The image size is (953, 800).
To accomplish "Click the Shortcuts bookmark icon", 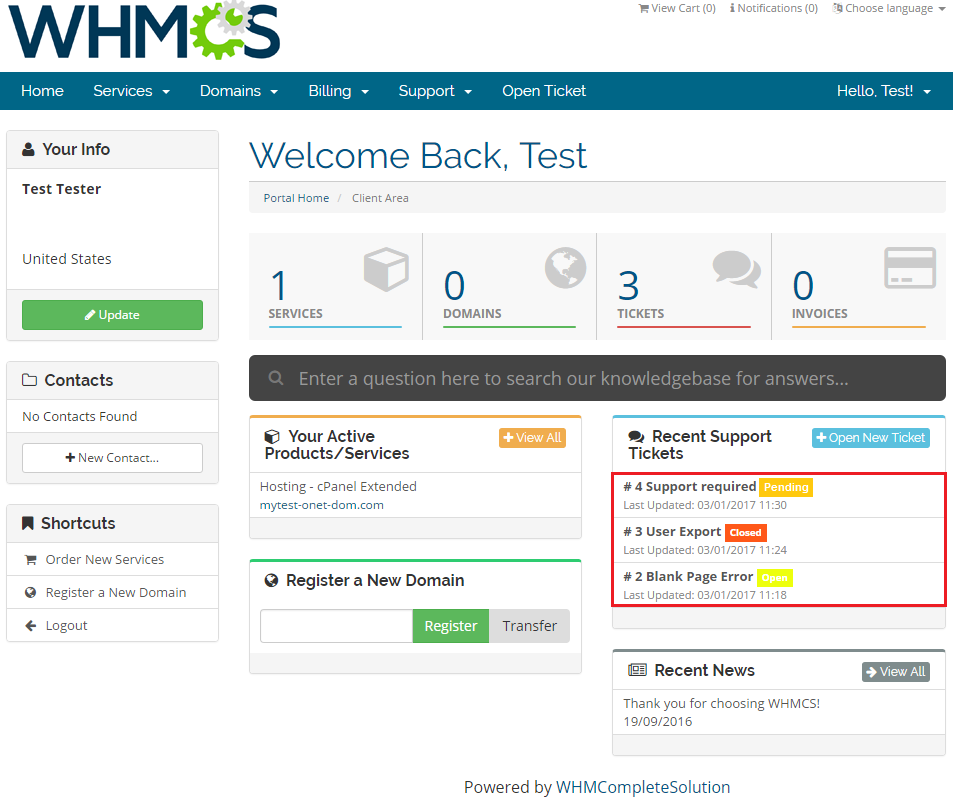I will [27, 523].
